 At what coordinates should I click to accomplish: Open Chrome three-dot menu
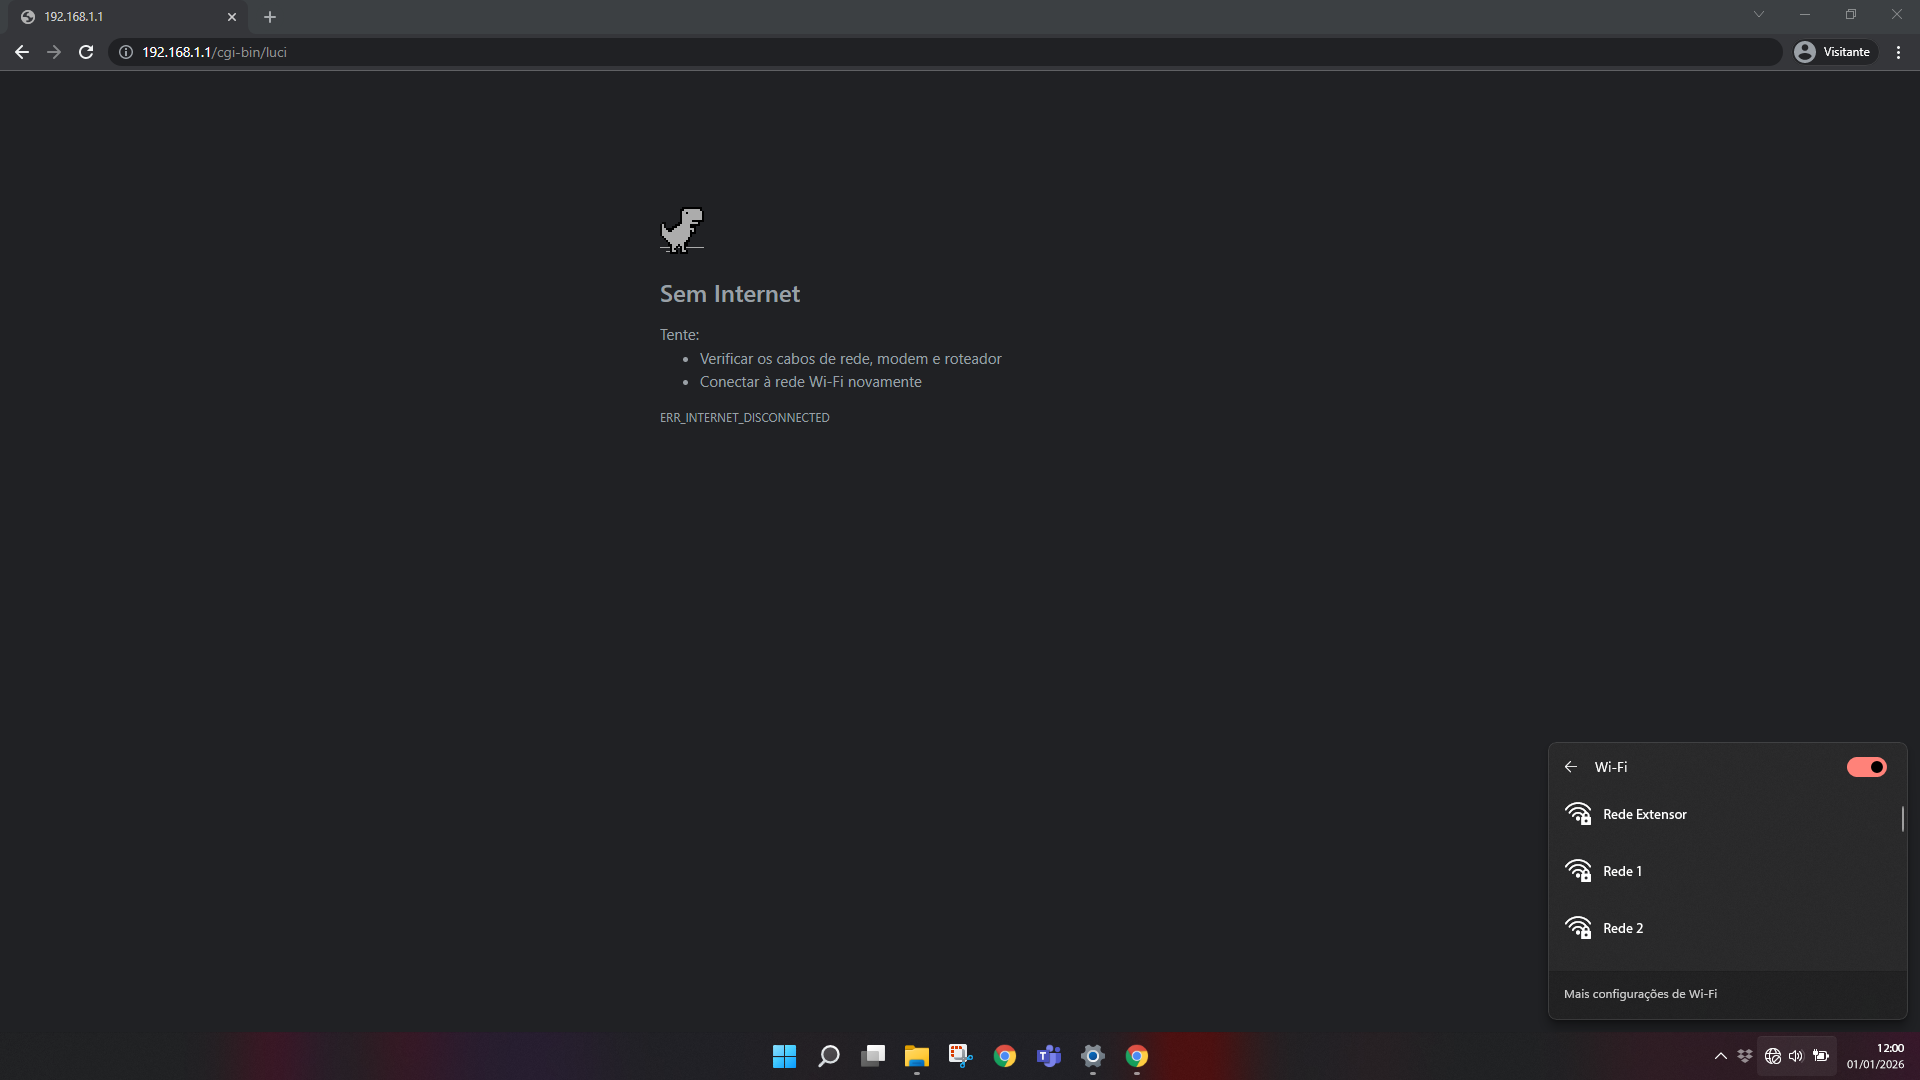click(1898, 52)
